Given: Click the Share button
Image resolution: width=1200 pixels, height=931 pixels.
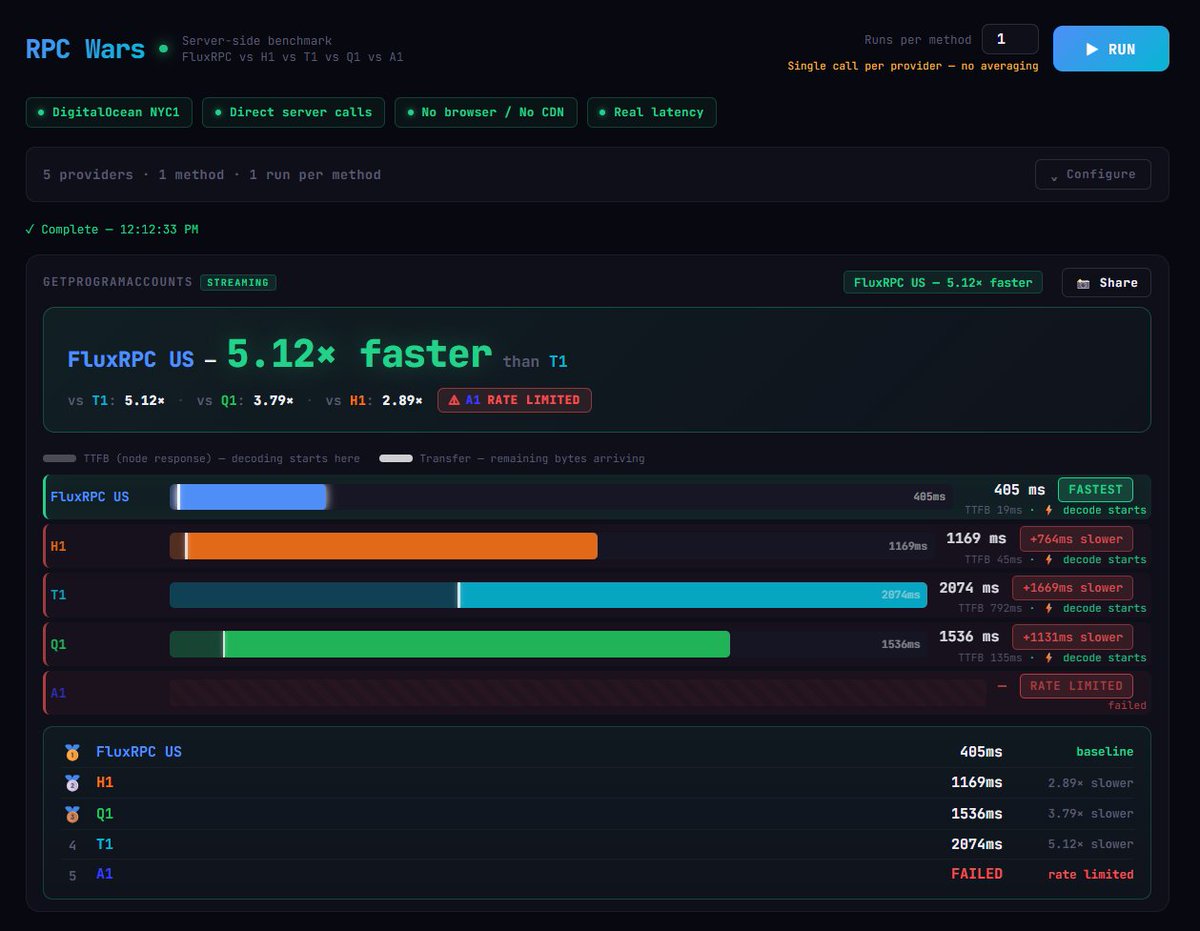Looking at the screenshot, I should [1106, 283].
